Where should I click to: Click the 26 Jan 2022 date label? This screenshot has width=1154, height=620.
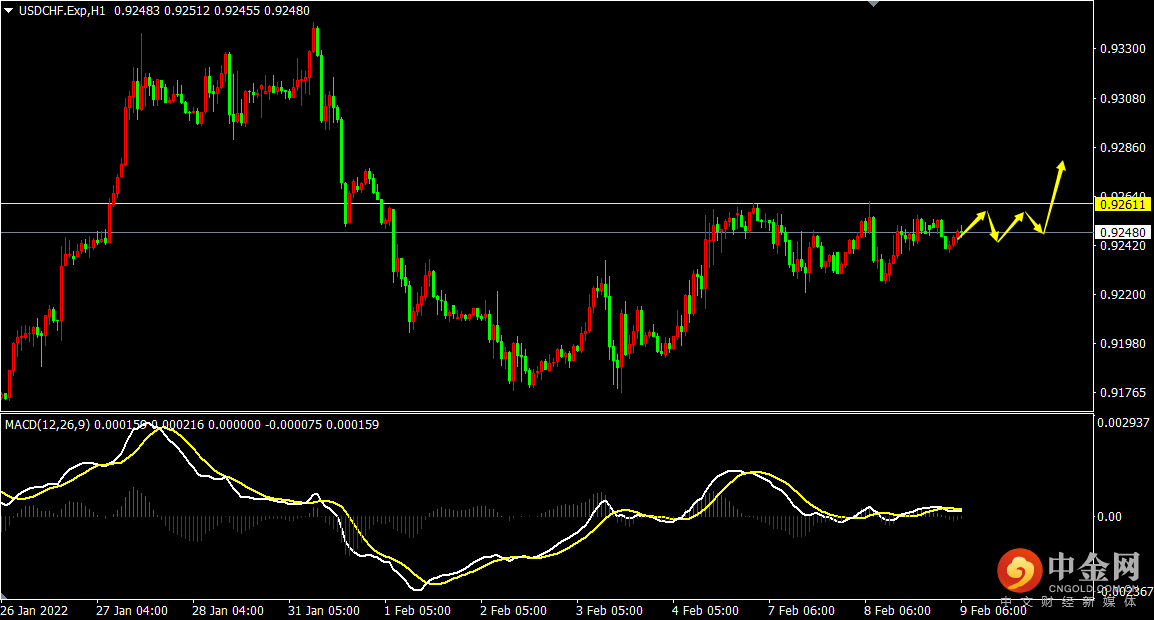[x=35, y=611]
